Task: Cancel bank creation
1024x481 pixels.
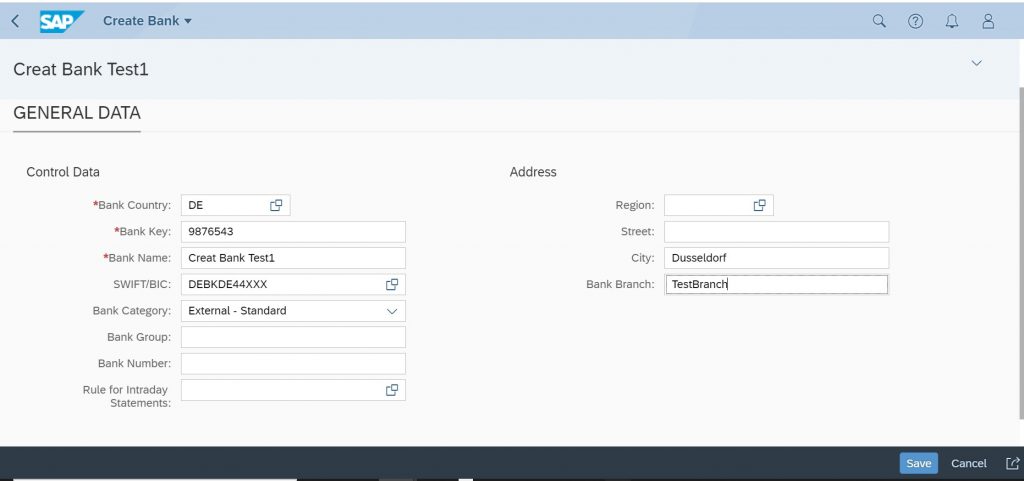Action: point(968,463)
